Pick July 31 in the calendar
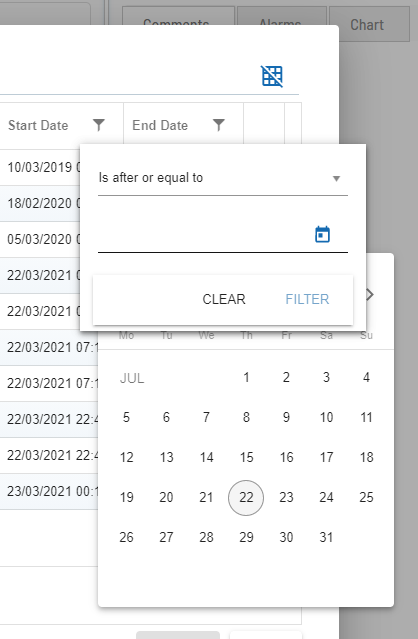 click(x=326, y=538)
